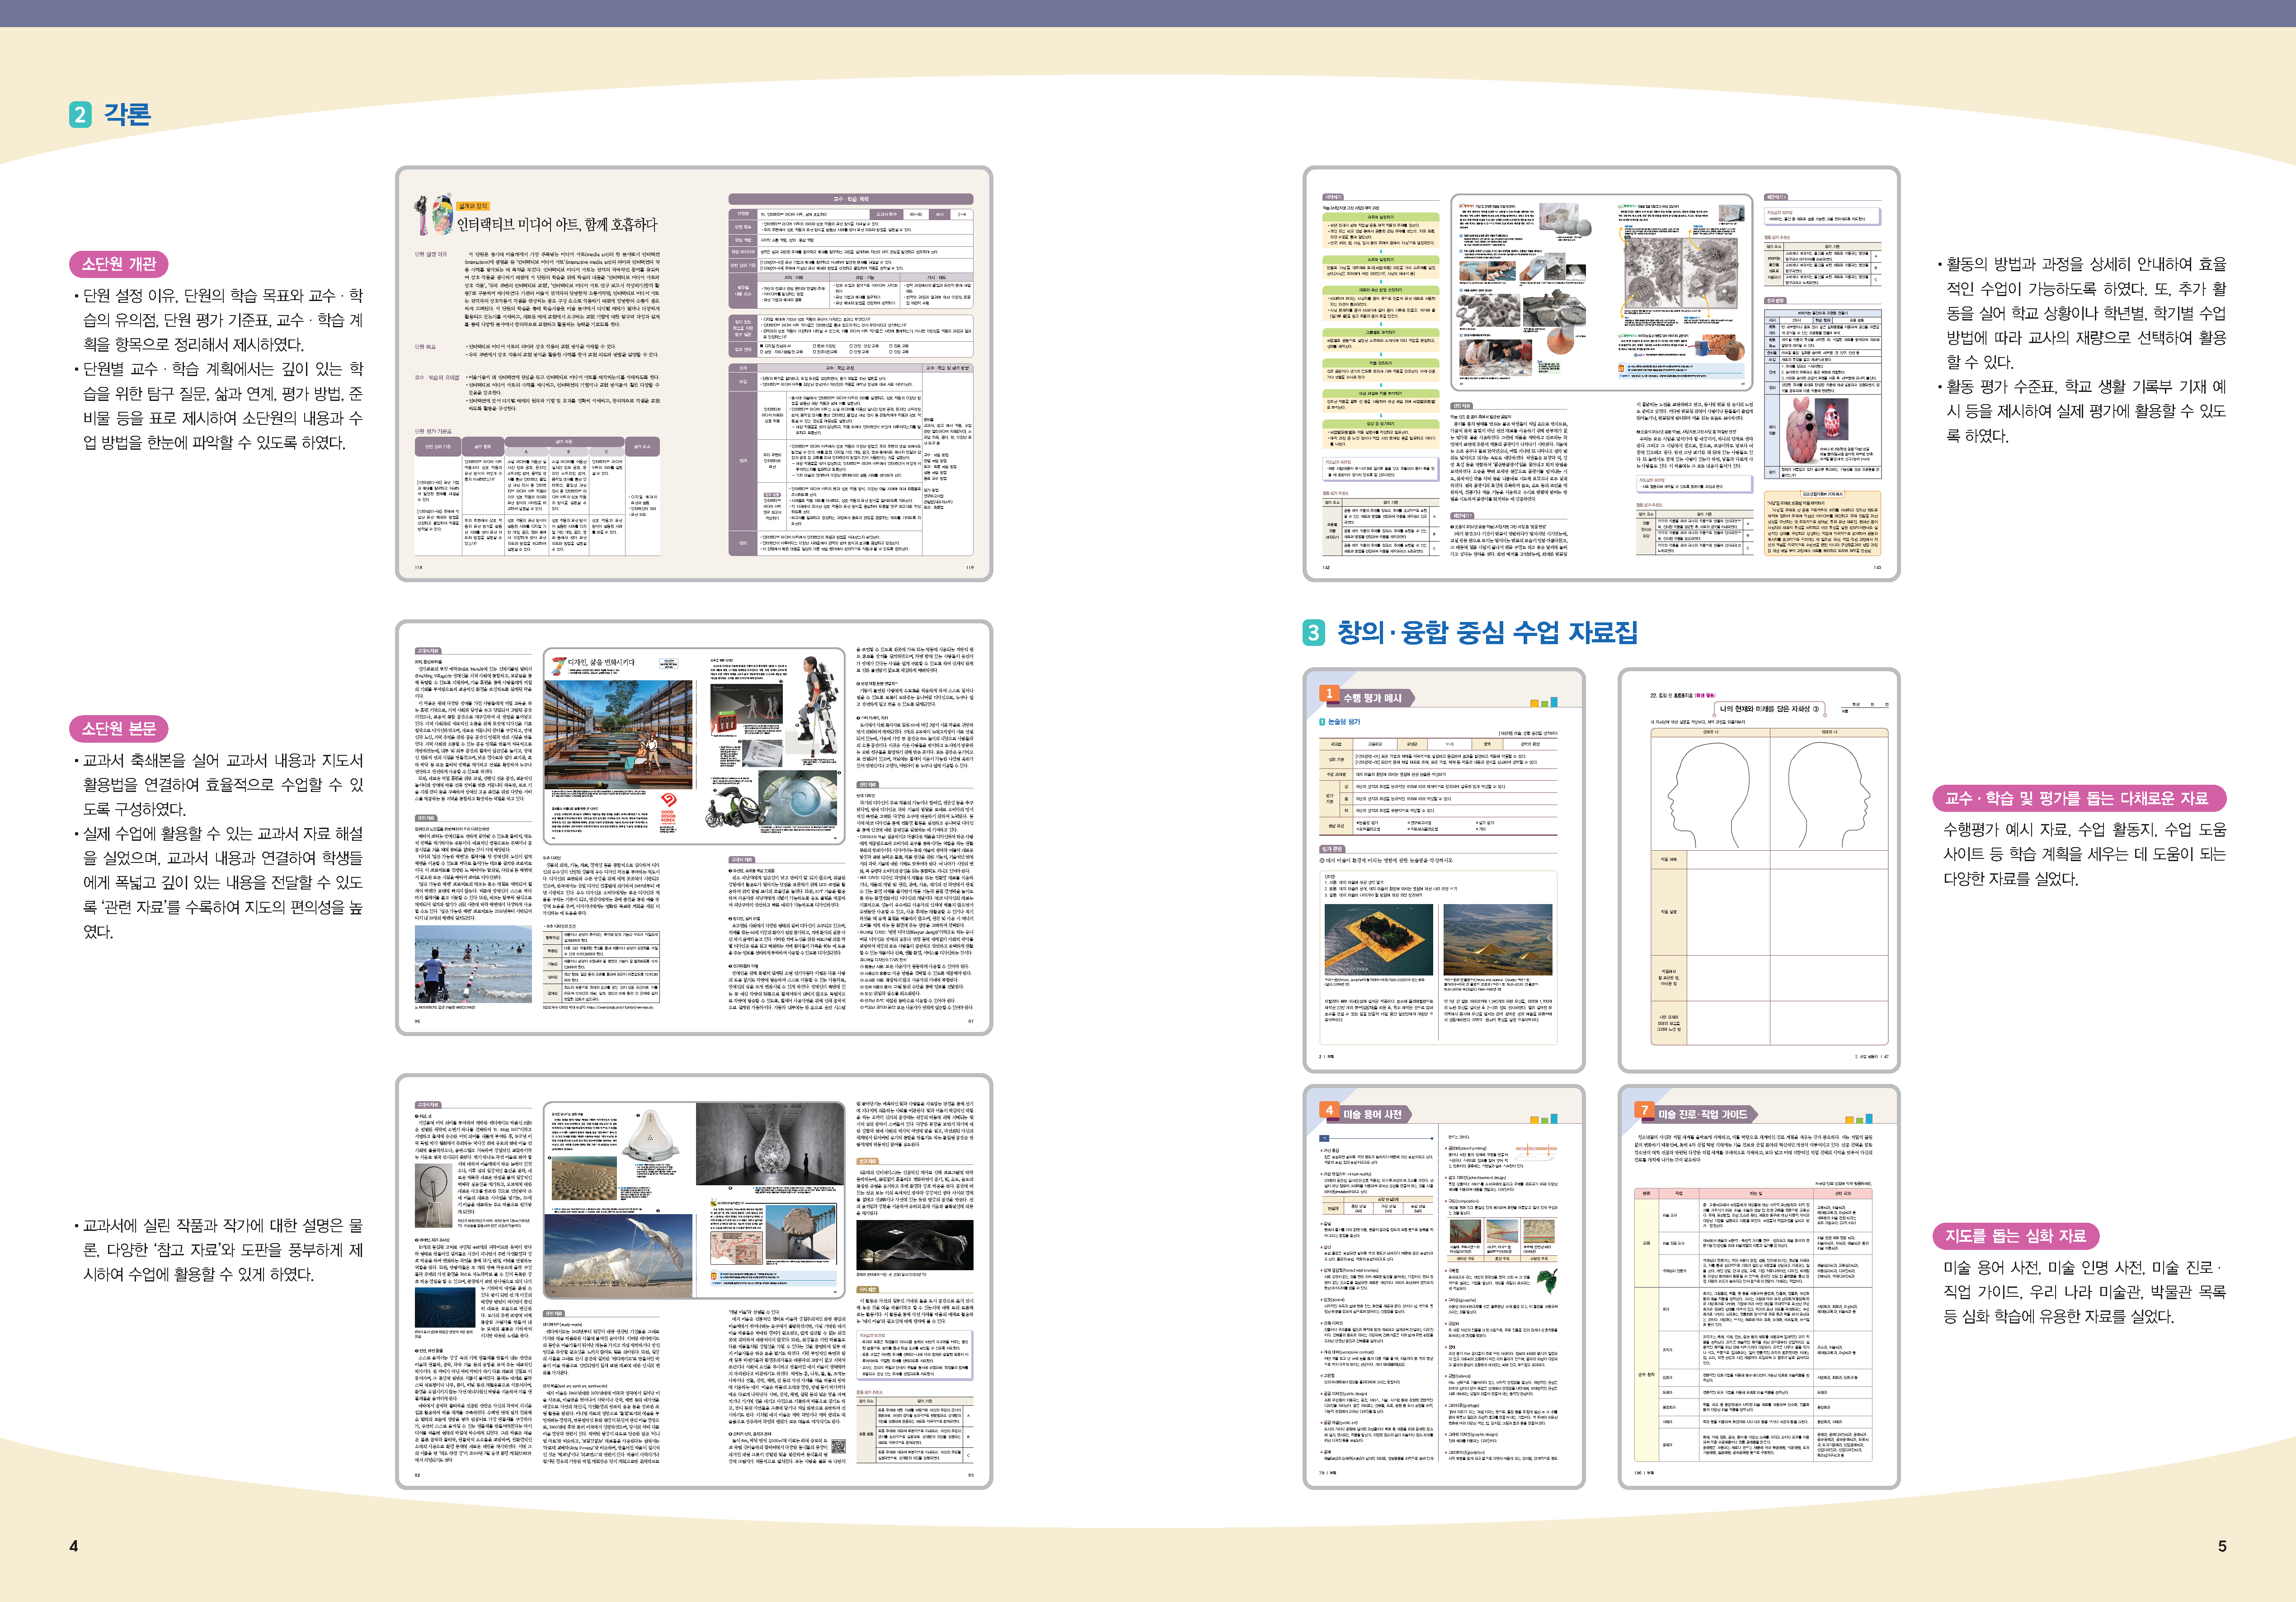Viewport: 2296px width, 1602px height.
Task: Click the color bars icon on 수행 평가 예시 header
Action: tap(1544, 701)
